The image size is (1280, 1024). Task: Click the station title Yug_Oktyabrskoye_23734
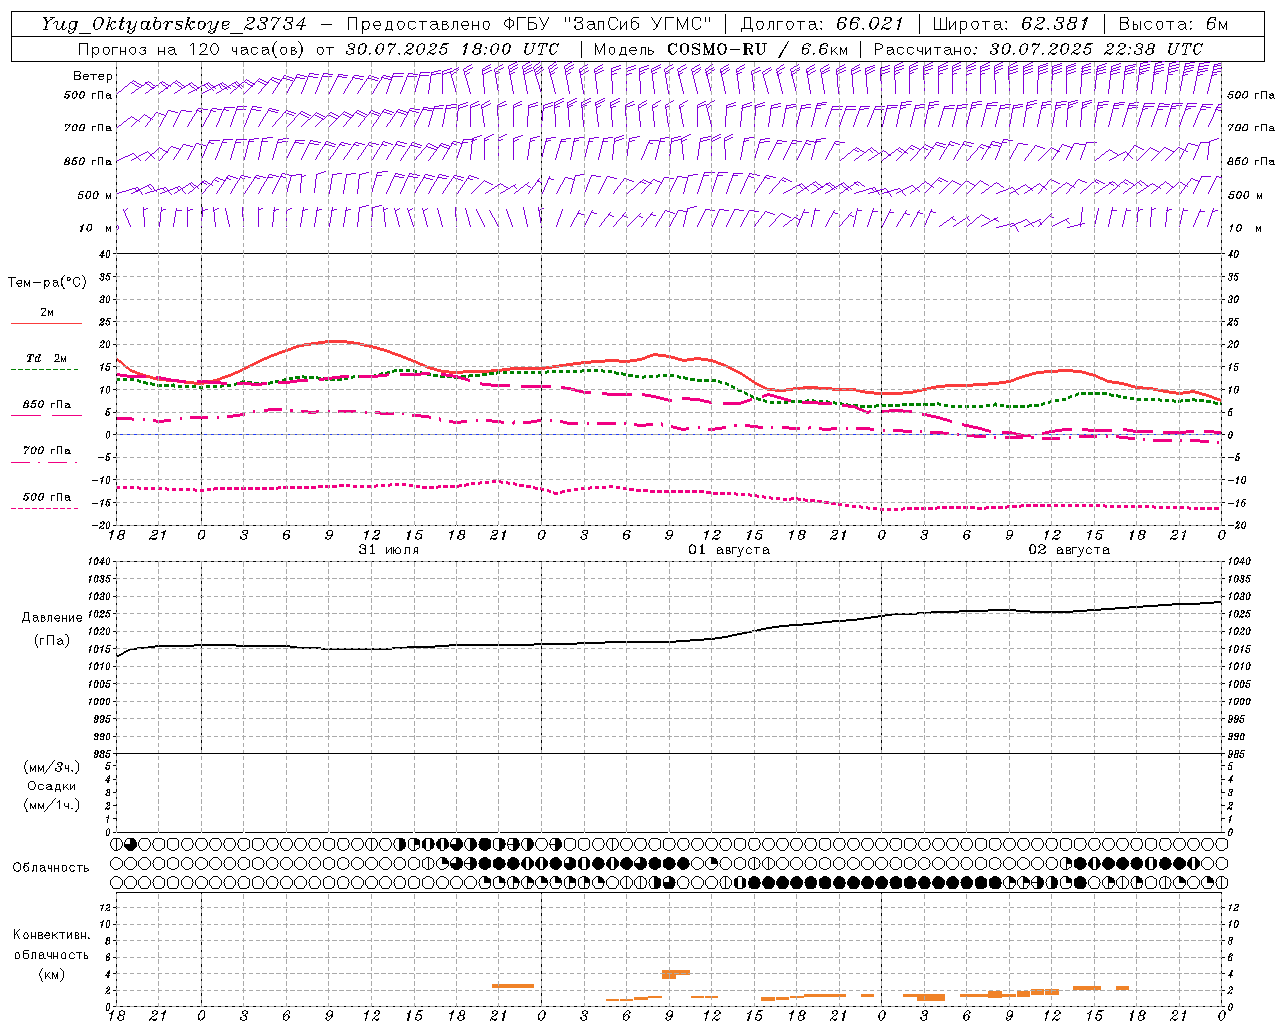(x=174, y=24)
